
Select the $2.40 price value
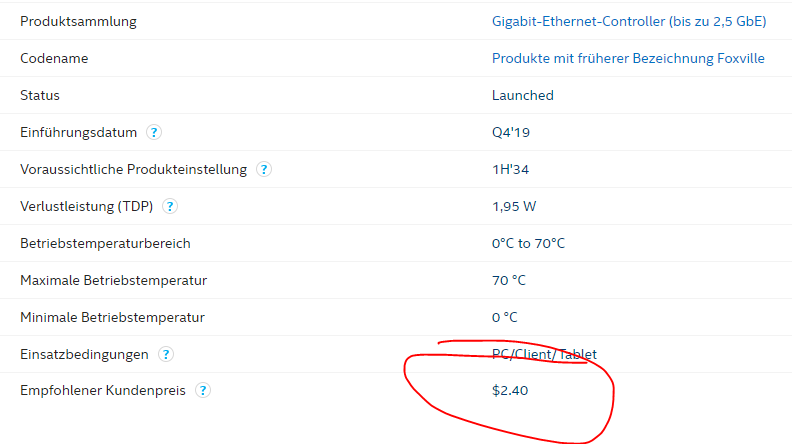[510, 390]
